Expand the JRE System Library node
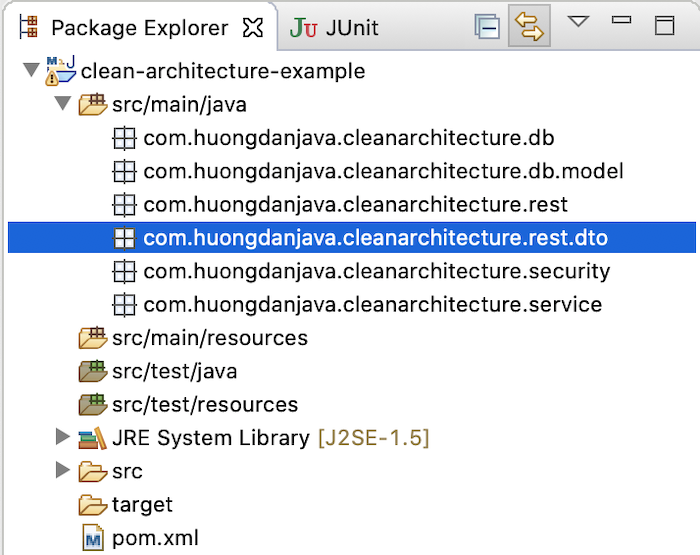 (62, 436)
